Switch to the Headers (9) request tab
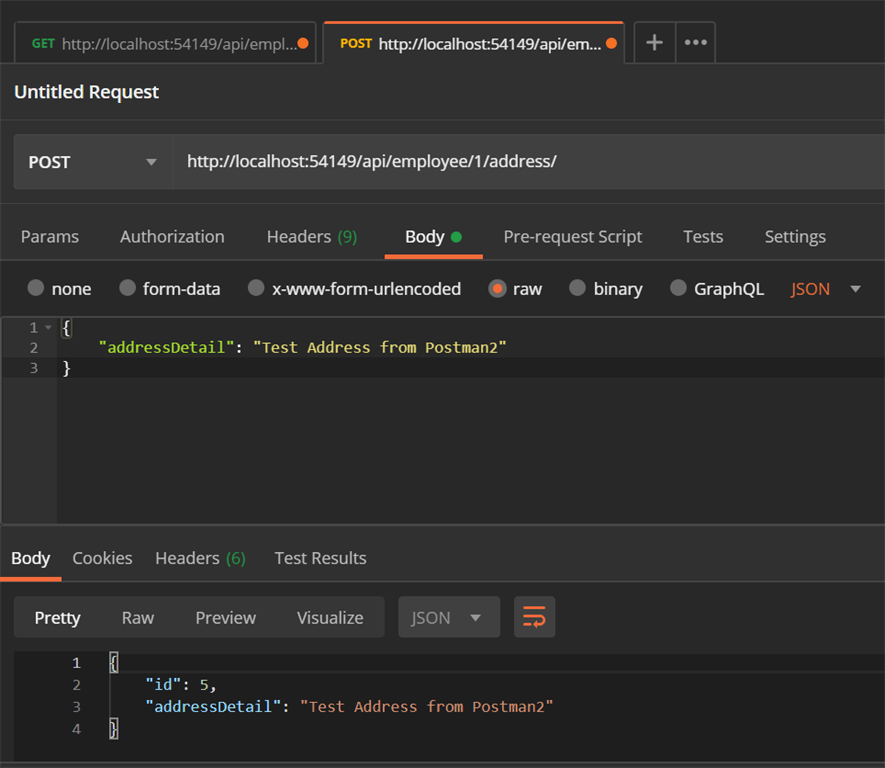The height and width of the screenshot is (768, 885). 311,236
